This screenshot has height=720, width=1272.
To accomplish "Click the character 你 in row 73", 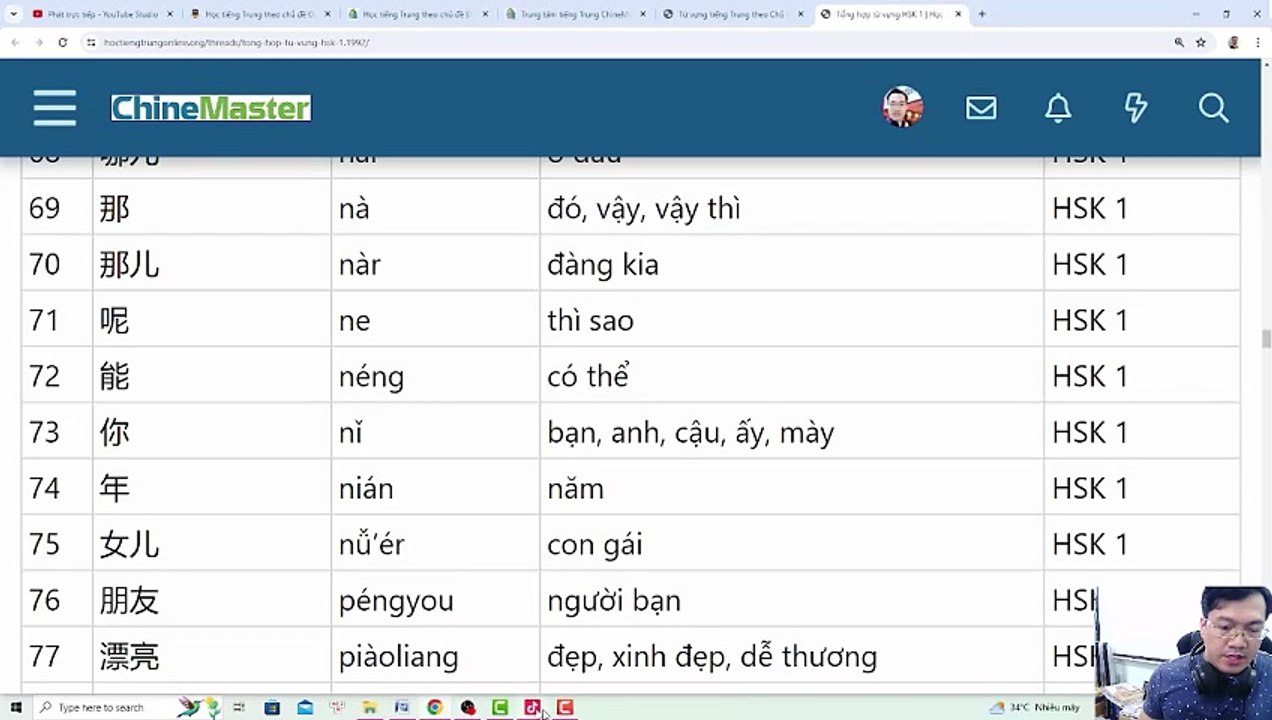I will pos(115,432).
